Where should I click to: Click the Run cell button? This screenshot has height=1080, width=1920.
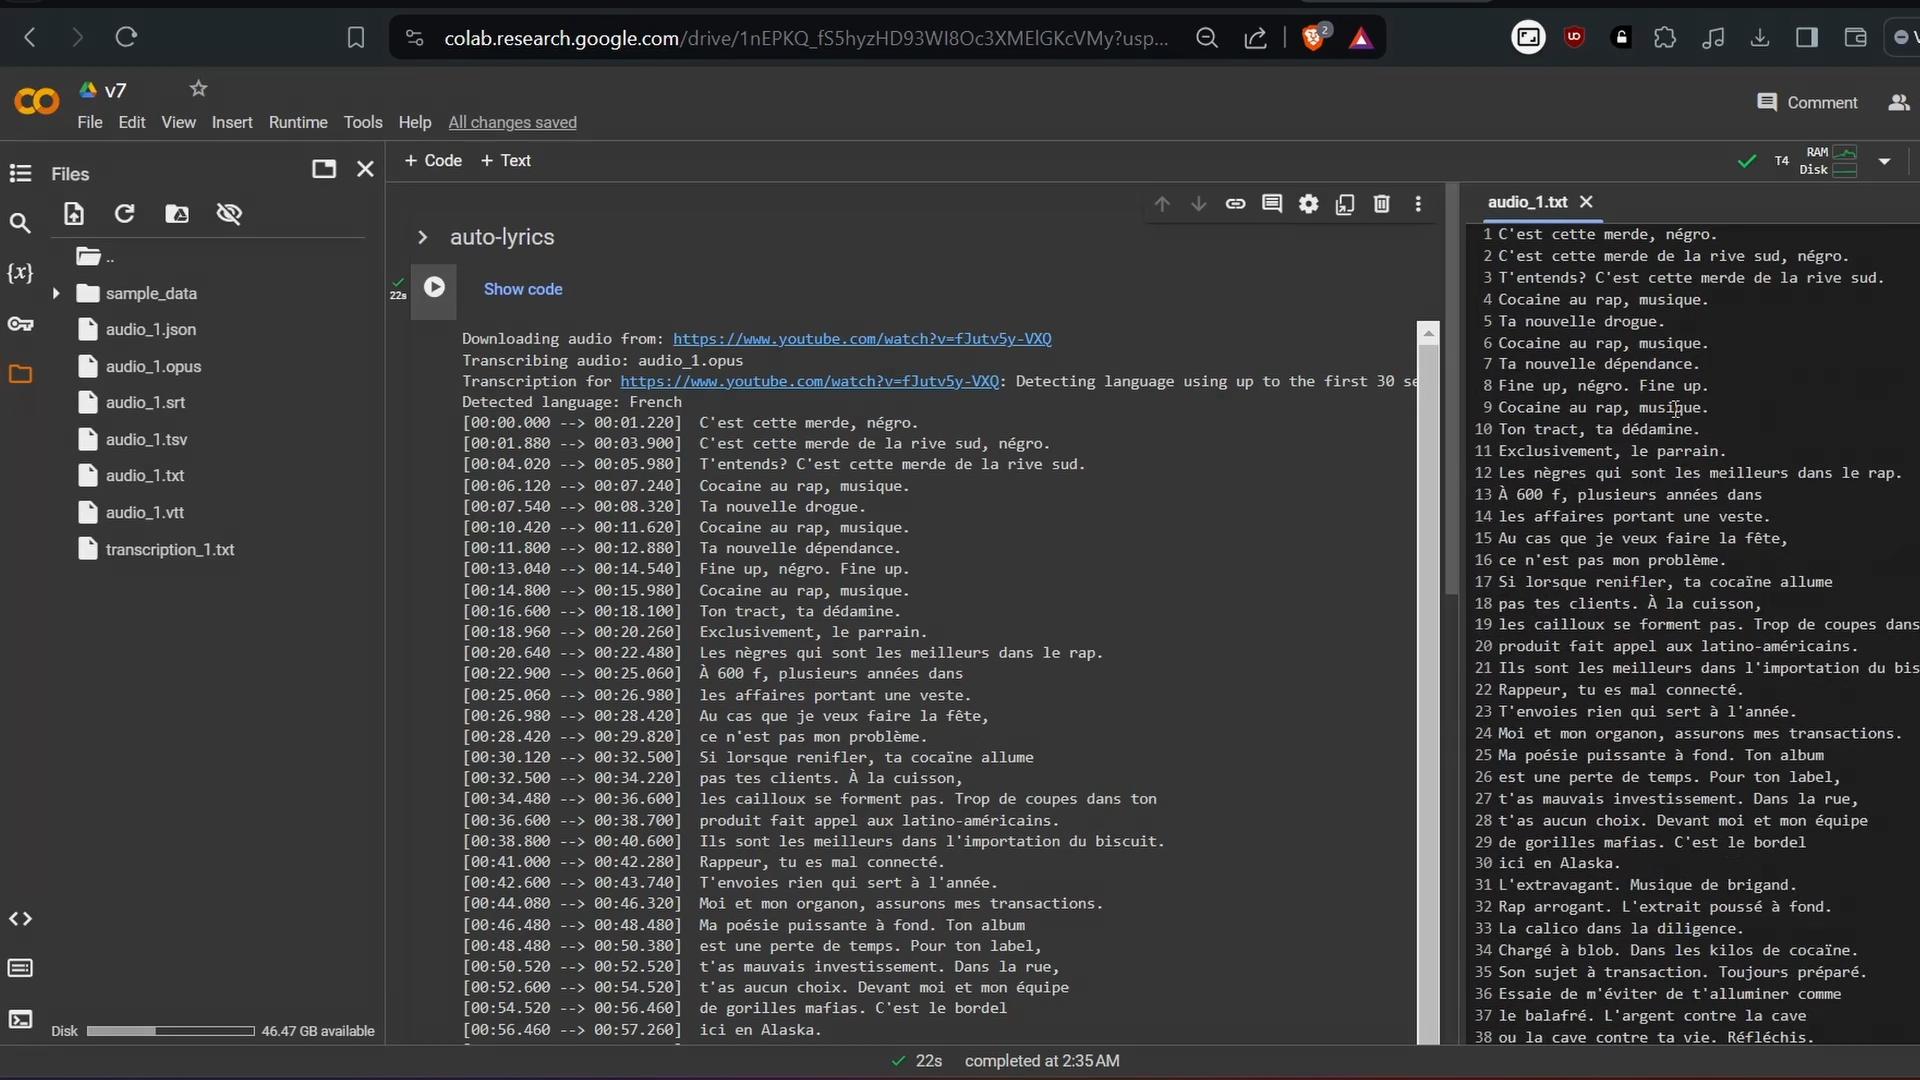[433, 287]
